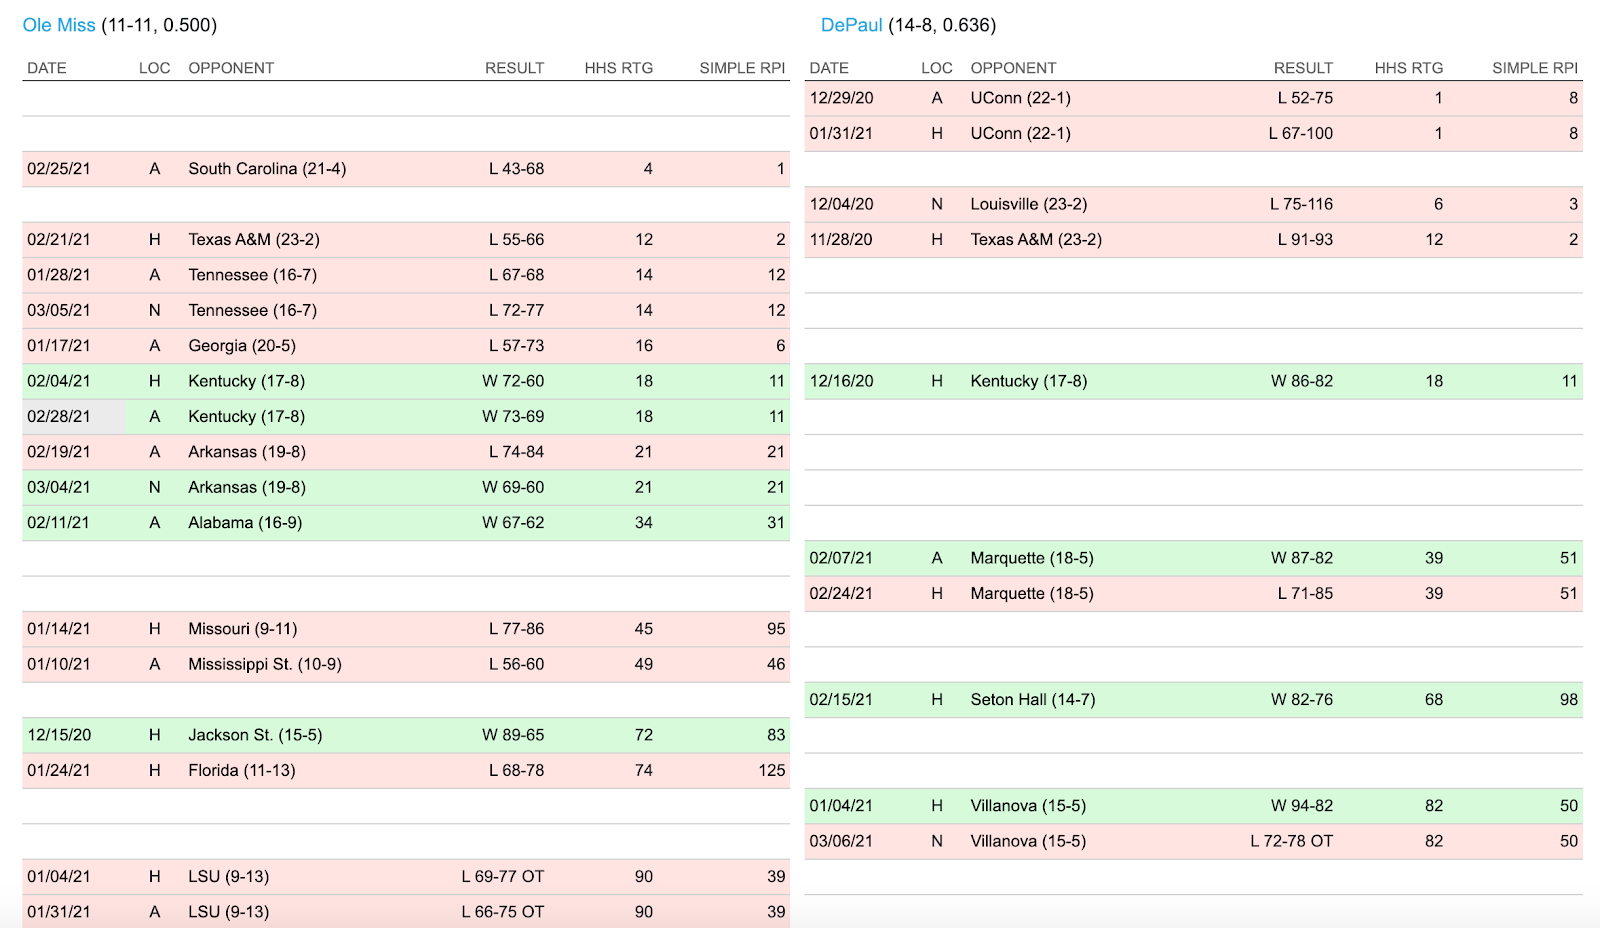
Task: Click the 125 Simple RPI value for Florida
Action: click(x=772, y=771)
